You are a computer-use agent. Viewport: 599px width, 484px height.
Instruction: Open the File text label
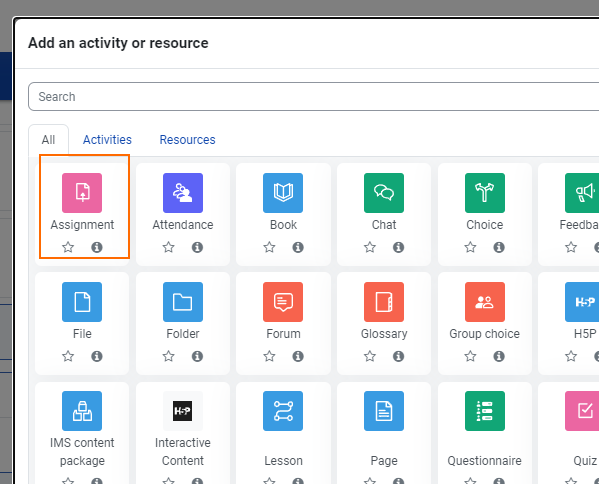point(82,334)
